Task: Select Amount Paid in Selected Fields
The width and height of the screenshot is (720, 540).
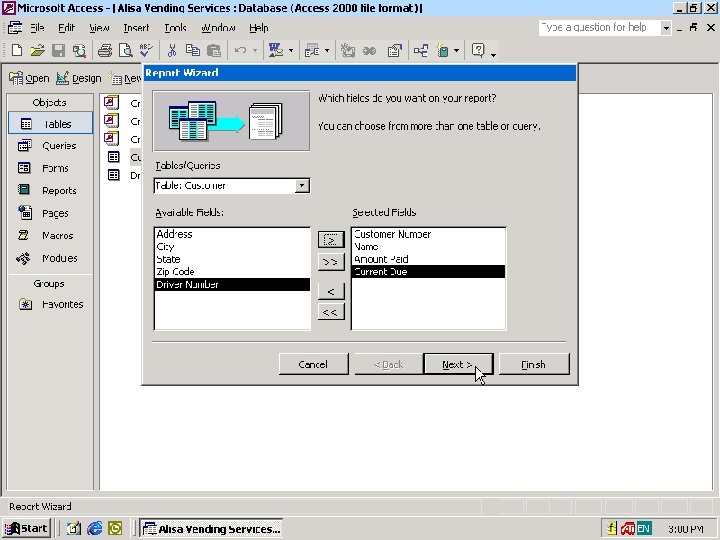Action: coord(428,259)
